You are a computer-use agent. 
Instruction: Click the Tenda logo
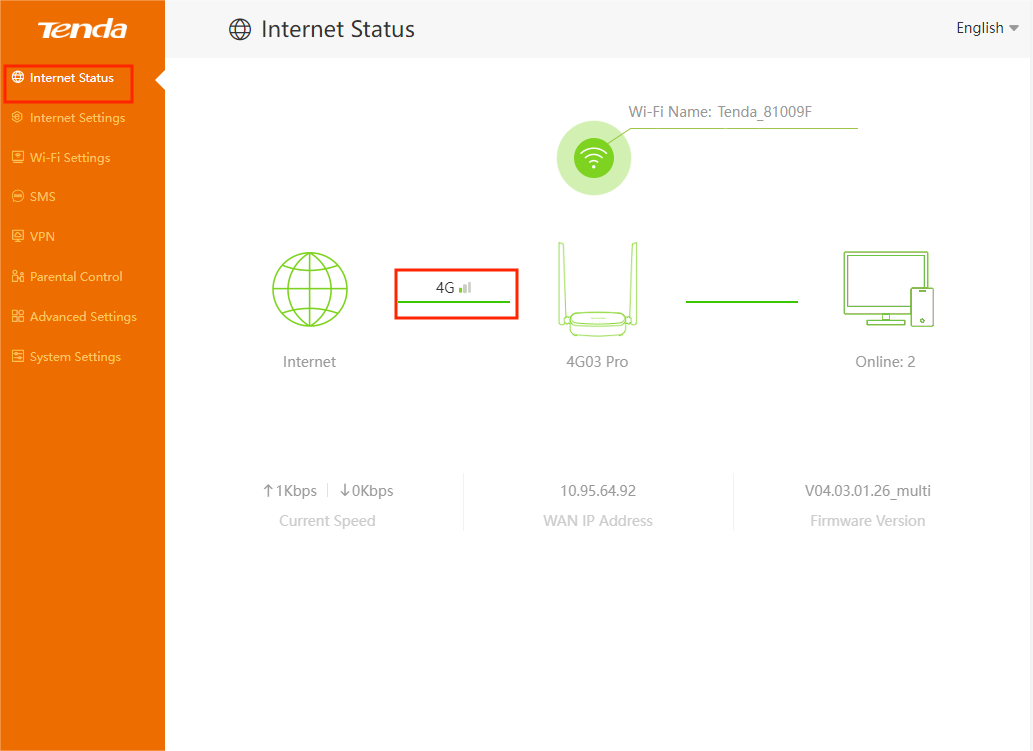pos(82,29)
